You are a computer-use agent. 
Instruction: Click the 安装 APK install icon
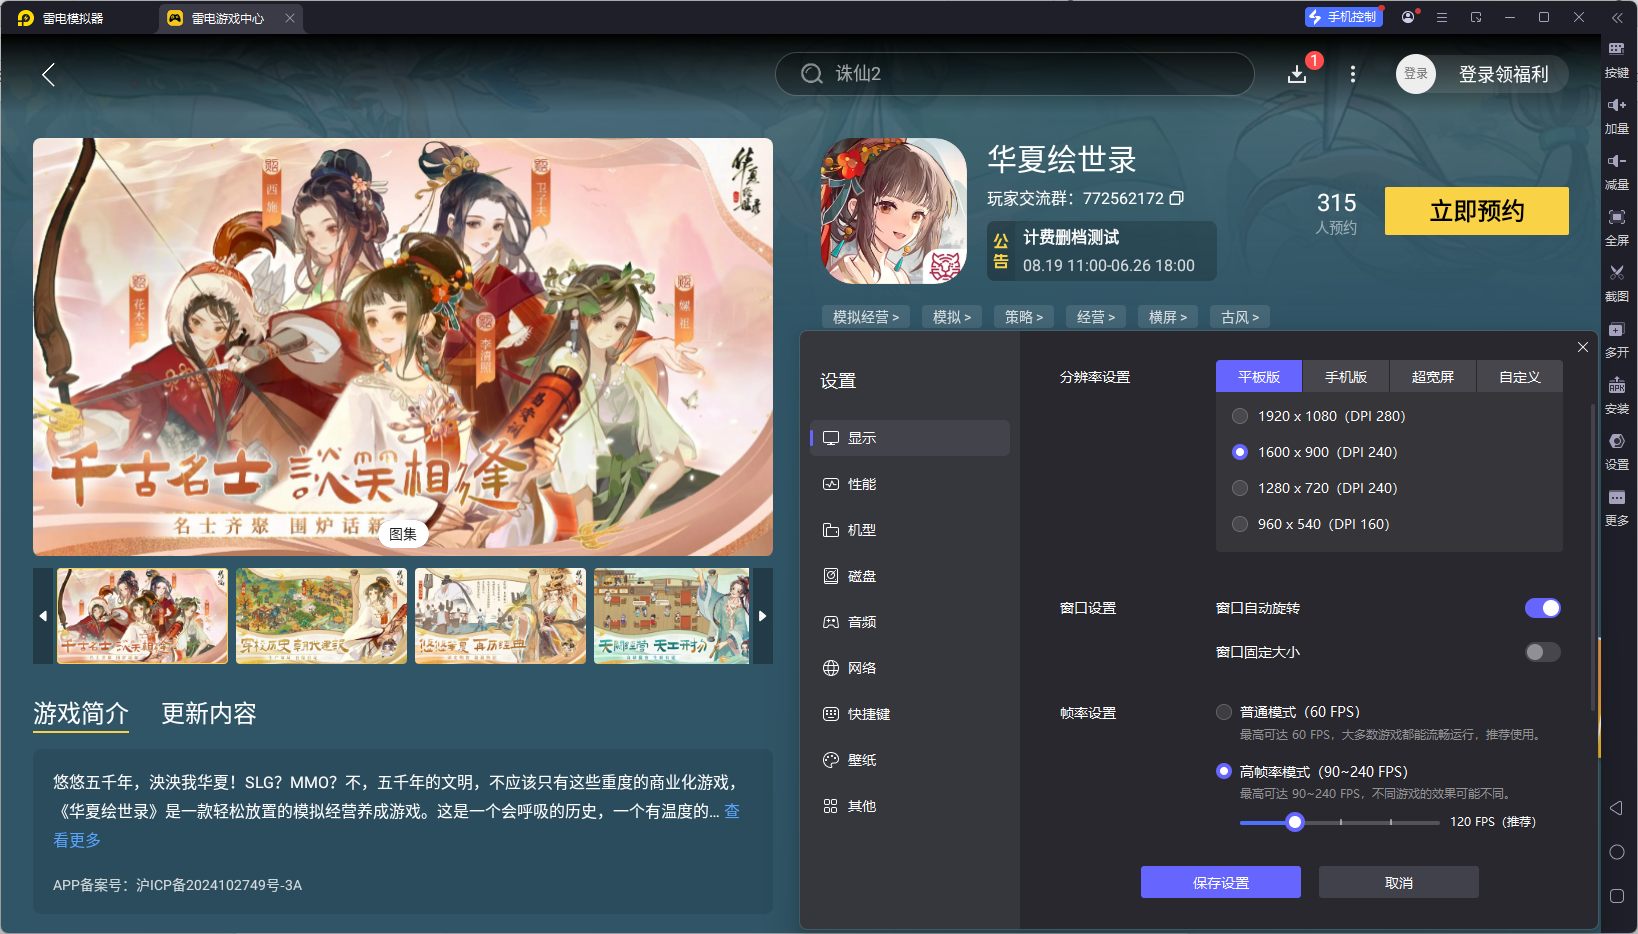[1617, 396]
